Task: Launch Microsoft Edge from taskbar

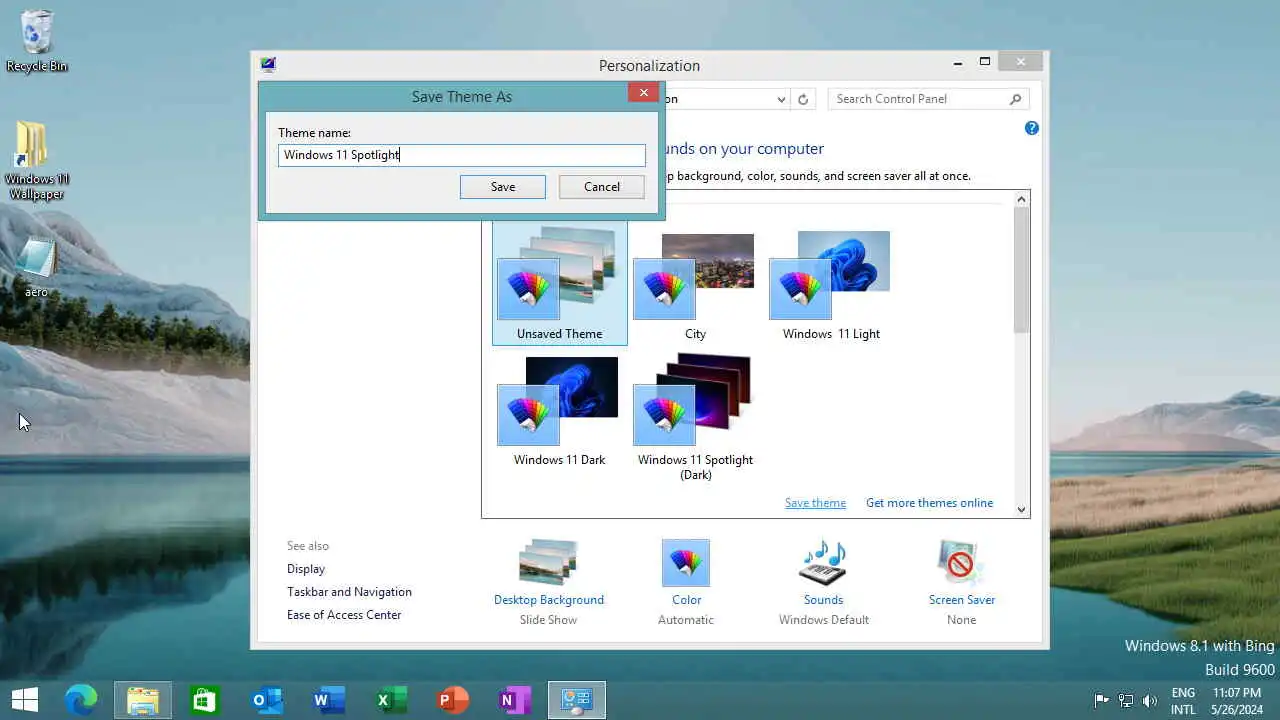Action: [81, 700]
